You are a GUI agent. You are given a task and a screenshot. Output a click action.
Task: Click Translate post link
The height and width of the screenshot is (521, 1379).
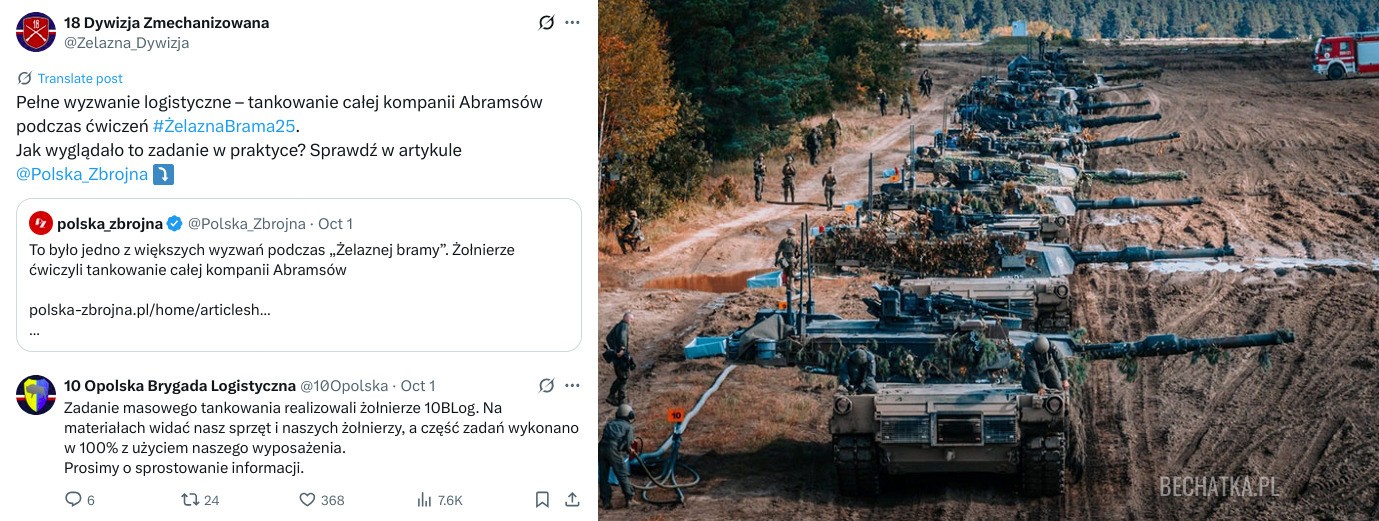pyautogui.click(x=80, y=78)
